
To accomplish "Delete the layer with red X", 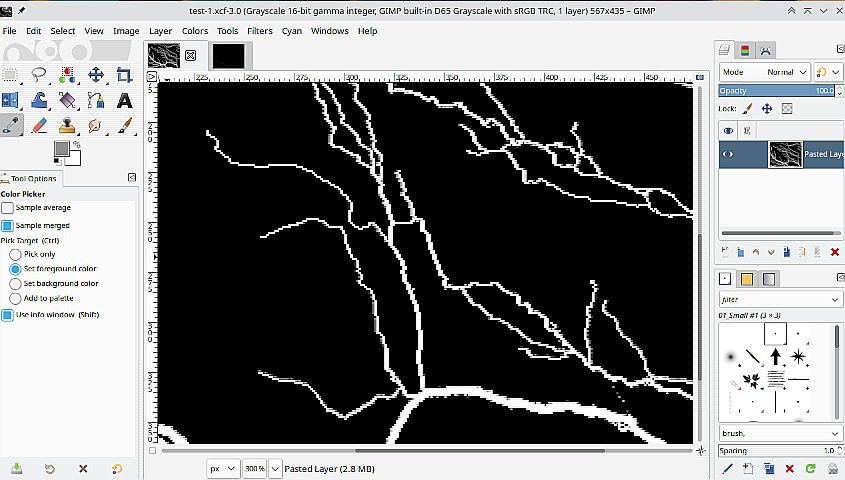I will click(x=835, y=252).
